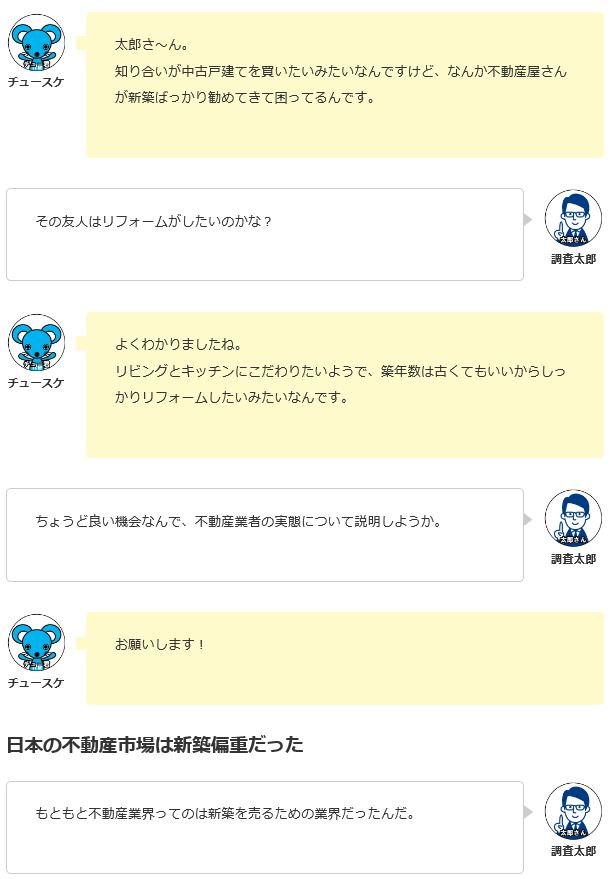Click the 調査太郎 name label under the first man avatar
The height and width of the screenshot is (879, 610).
tap(573, 259)
